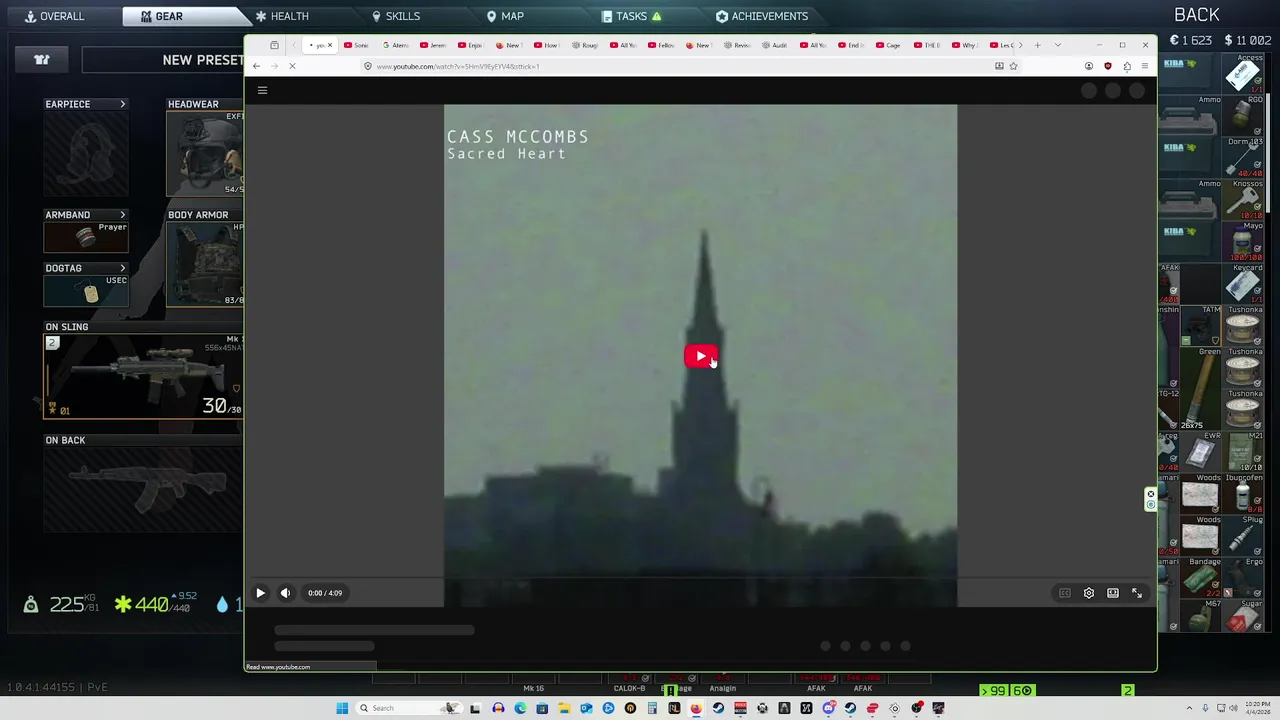
Task: Toggle subtitles in the video player
Action: coord(1065,593)
